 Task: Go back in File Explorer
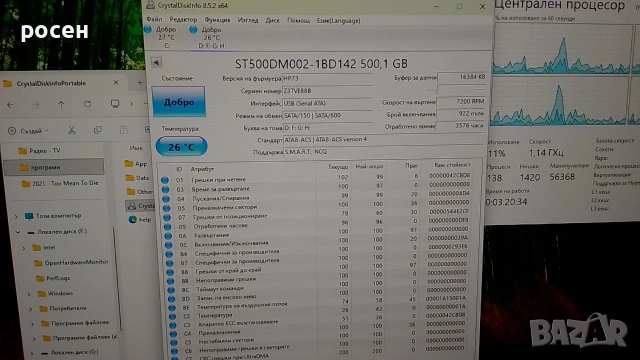click(x=11, y=104)
